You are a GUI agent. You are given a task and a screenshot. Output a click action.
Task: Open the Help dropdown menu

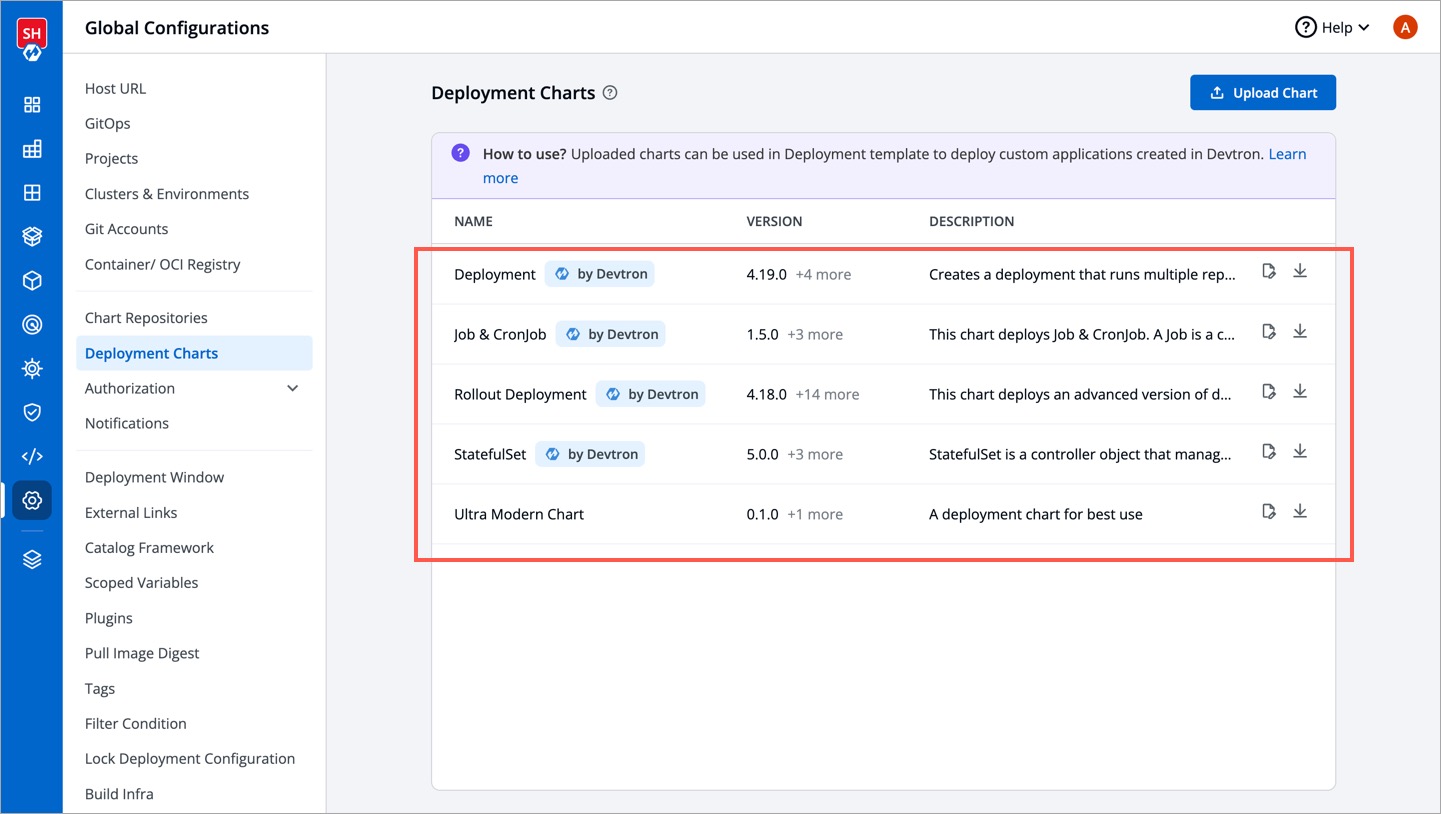point(1332,28)
